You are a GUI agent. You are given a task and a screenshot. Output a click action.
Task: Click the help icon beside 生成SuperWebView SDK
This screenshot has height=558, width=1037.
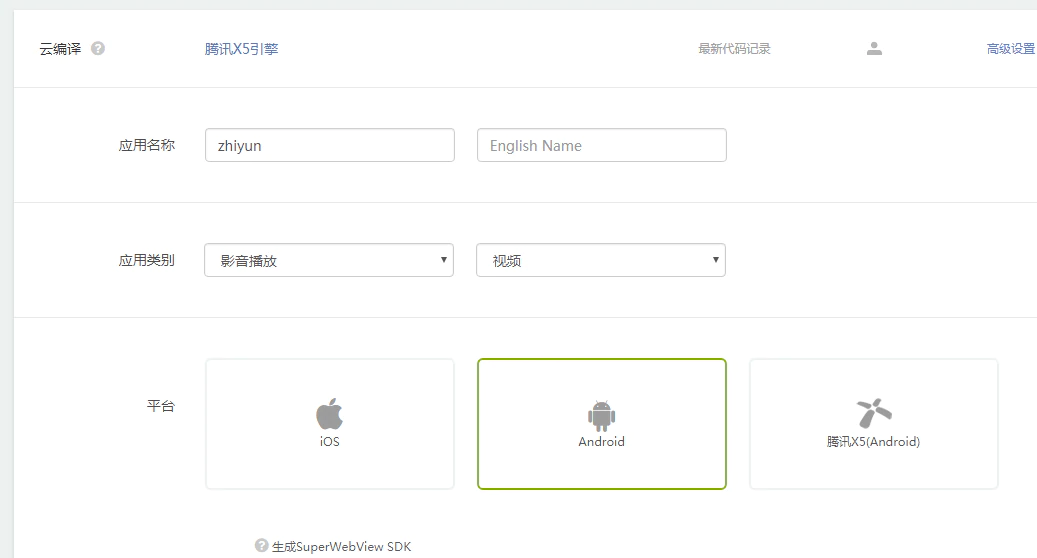[261, 545]
